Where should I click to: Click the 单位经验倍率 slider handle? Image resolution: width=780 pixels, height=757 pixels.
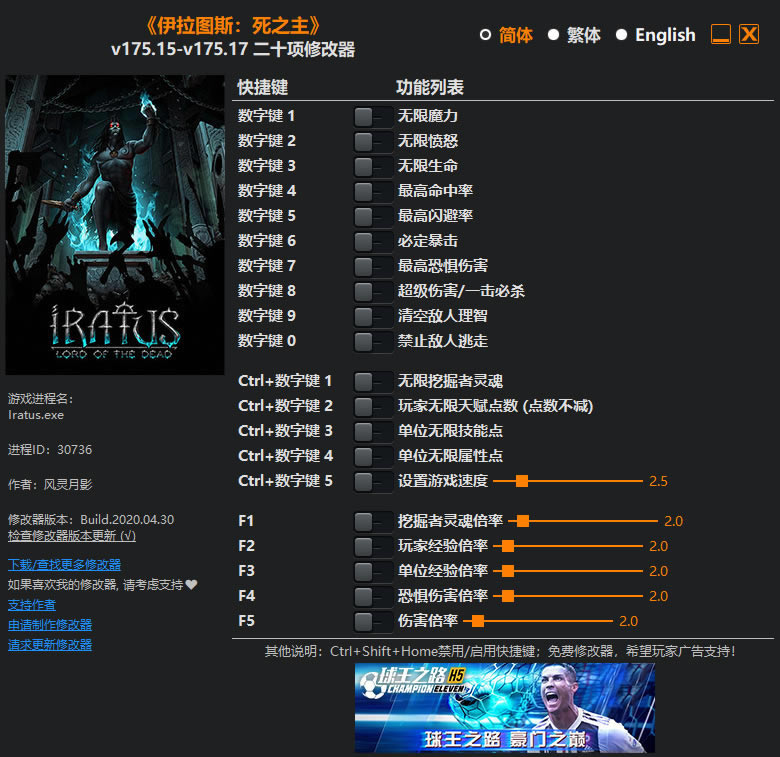click(508, 571)
